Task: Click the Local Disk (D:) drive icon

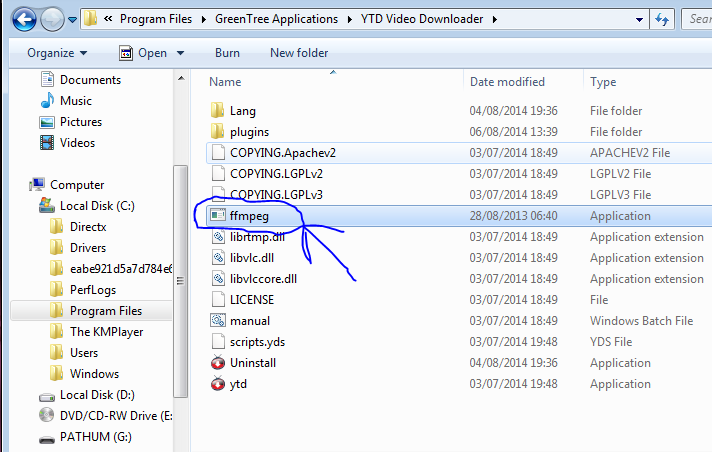Action: 47,397
